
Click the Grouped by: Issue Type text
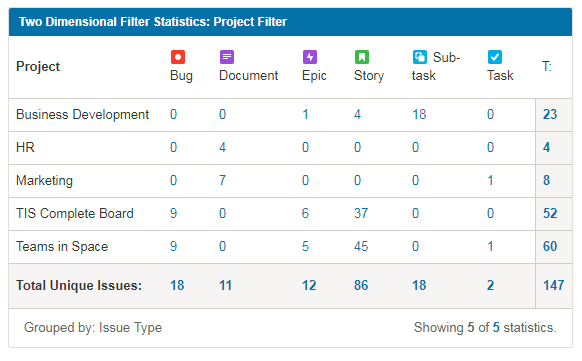pyautogui.click(x=93, y=328)
